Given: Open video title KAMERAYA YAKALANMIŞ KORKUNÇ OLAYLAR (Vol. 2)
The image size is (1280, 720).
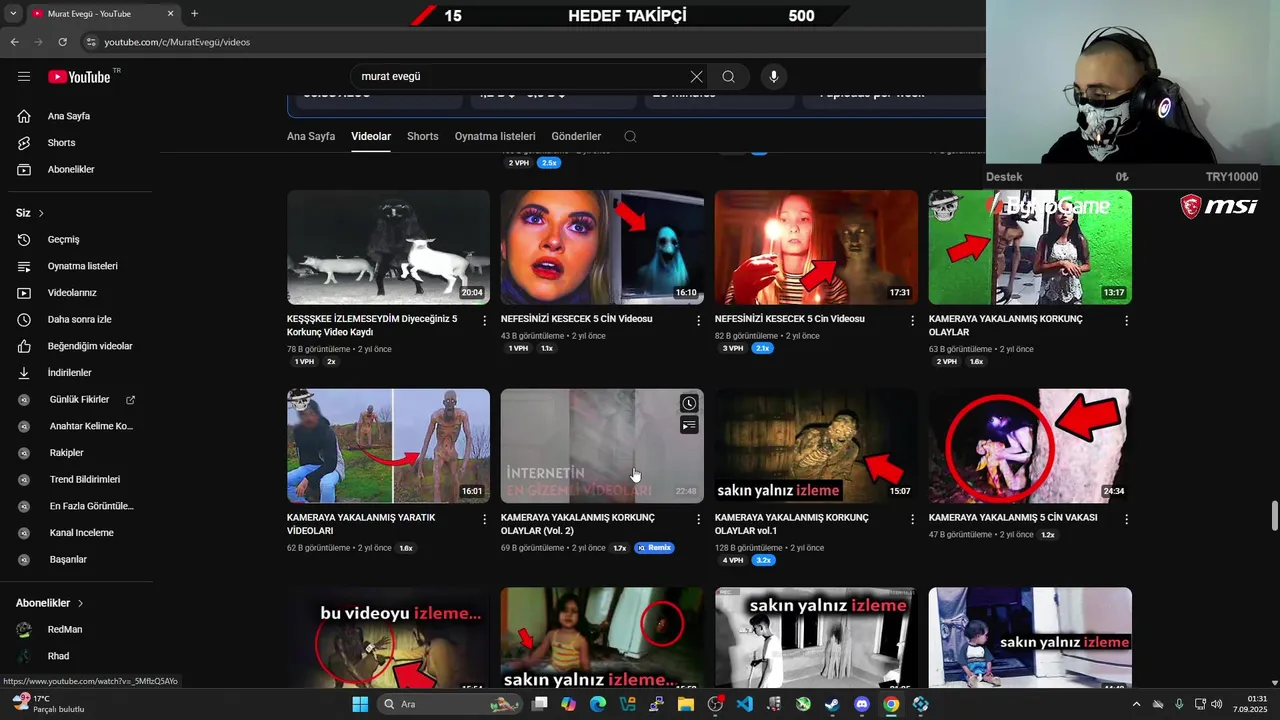Looking at the screenshot, I should (x=578, y=524).
